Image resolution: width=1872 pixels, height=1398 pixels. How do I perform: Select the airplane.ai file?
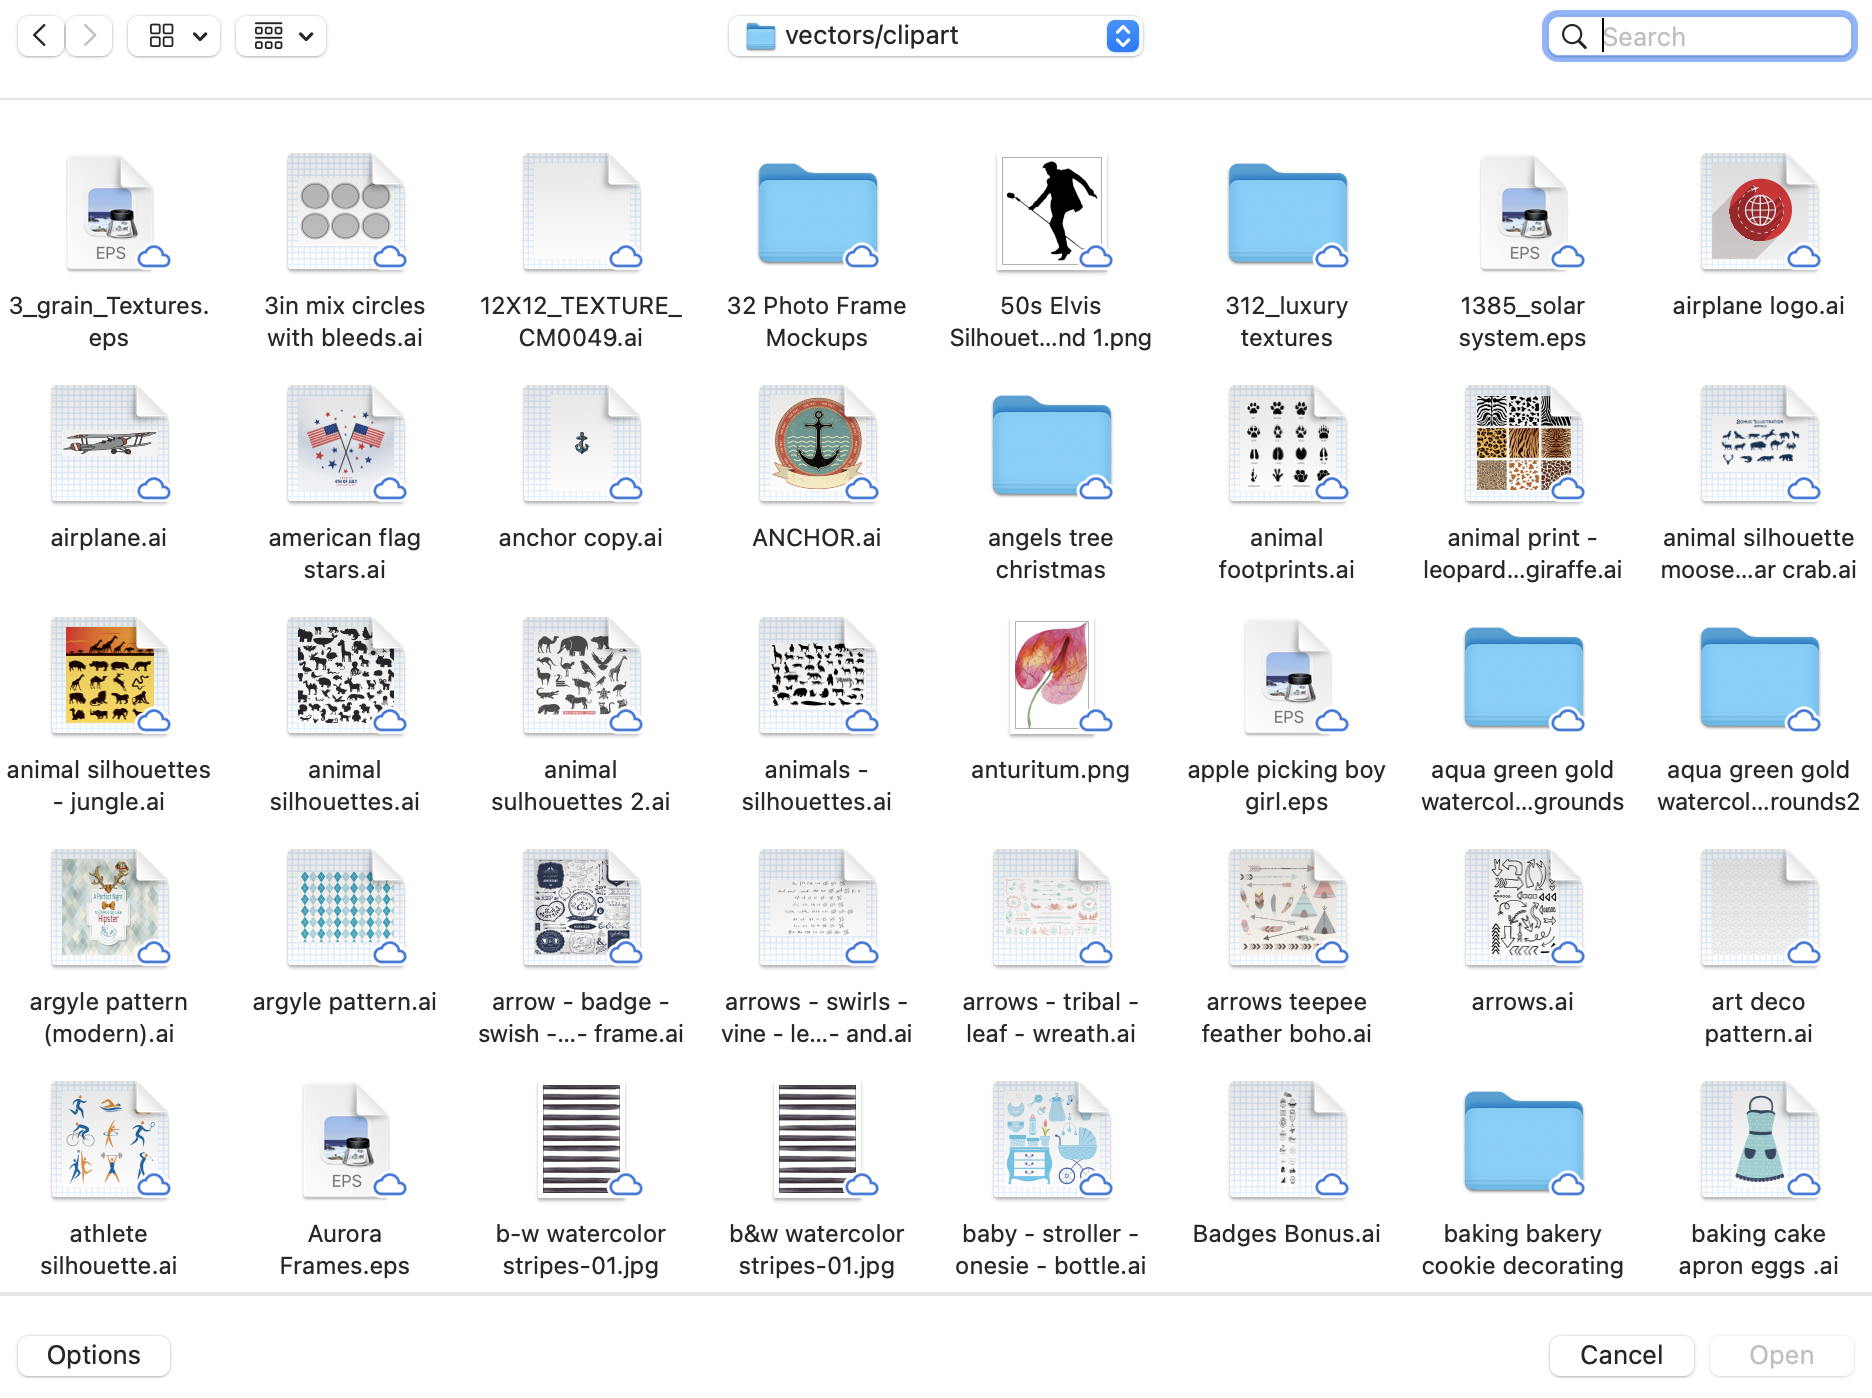108,445
